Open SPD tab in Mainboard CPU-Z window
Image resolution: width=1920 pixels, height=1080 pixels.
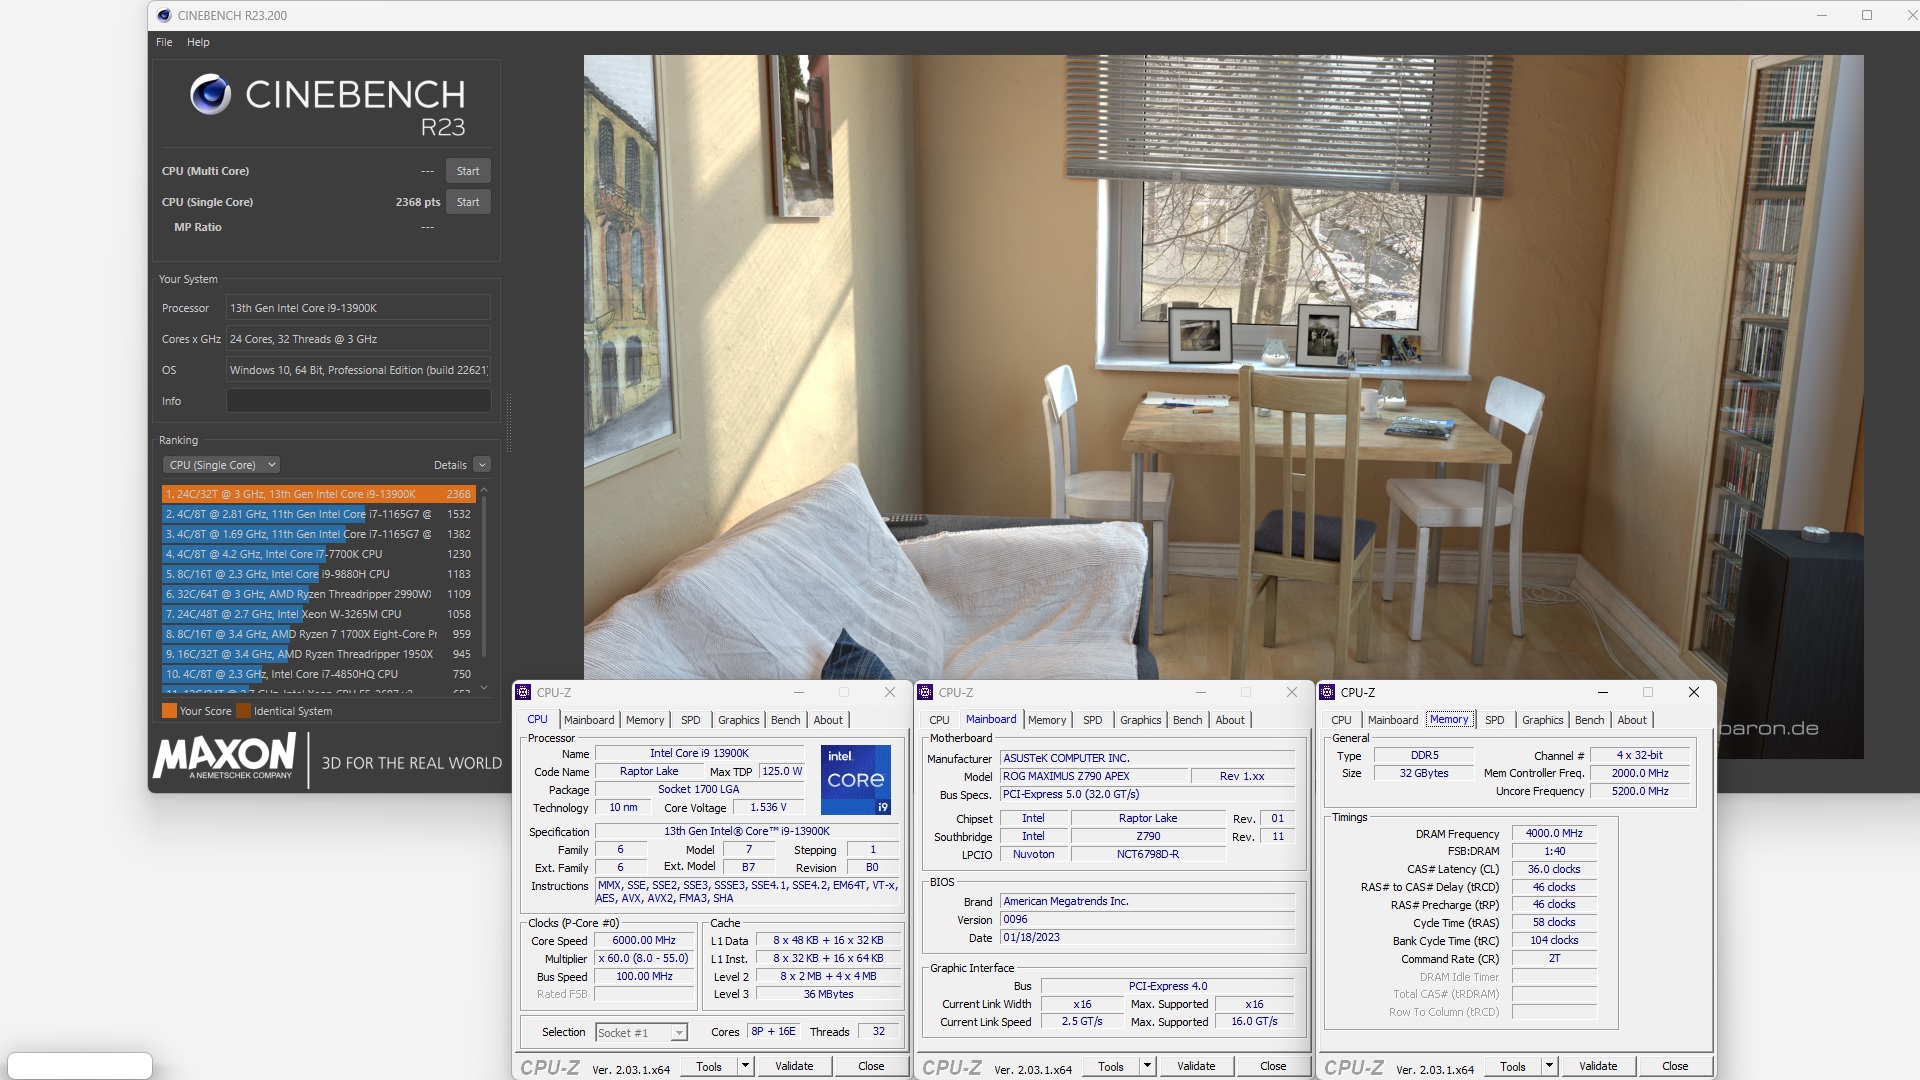point(1093,720)
